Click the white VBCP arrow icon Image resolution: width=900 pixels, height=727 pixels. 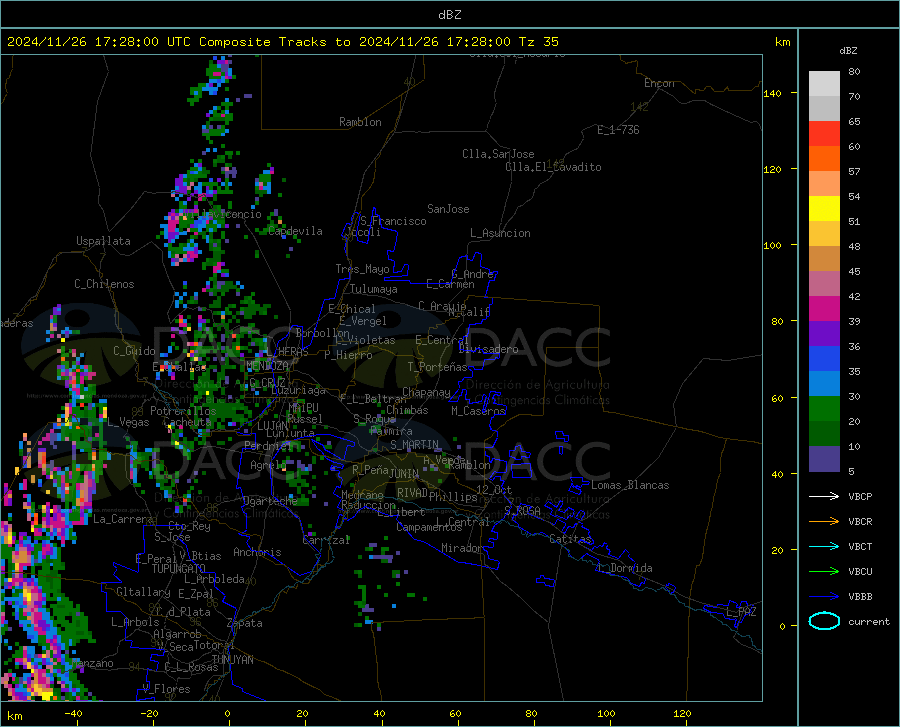click(x=824, y=496)
